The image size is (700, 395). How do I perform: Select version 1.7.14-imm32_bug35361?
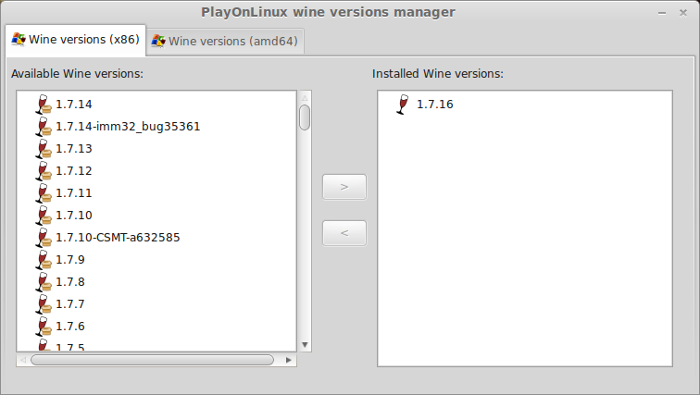tap(128, 127)
